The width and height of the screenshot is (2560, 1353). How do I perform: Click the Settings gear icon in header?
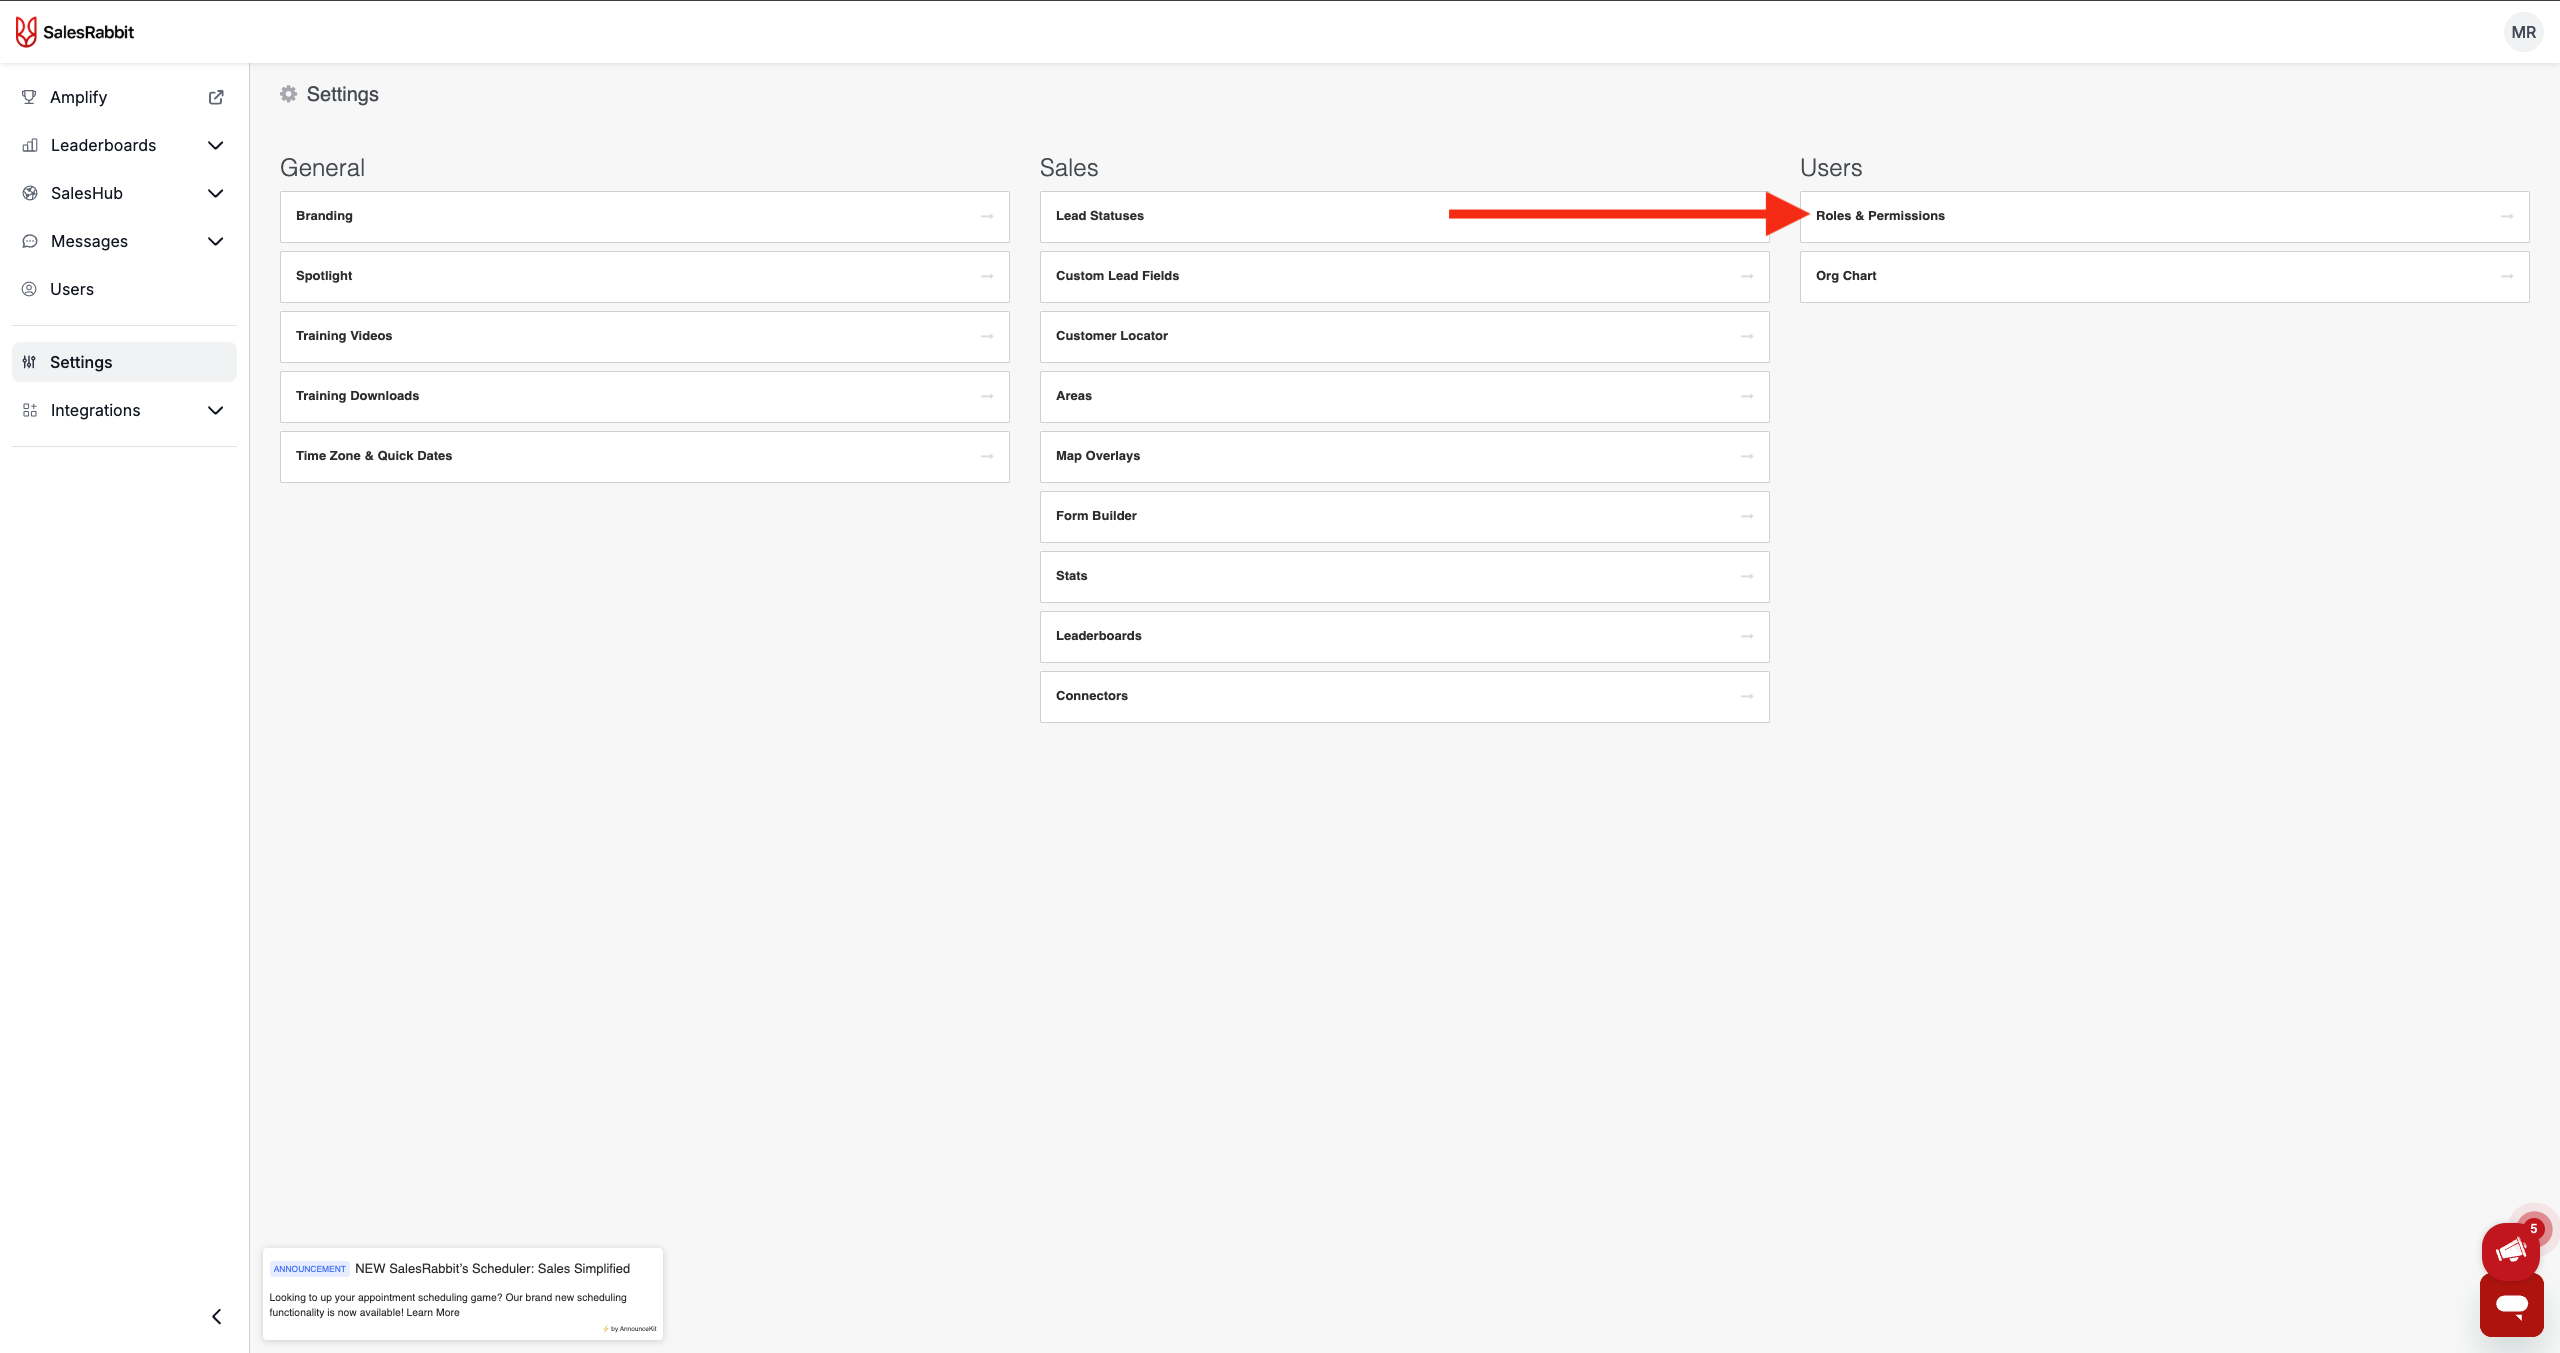[288, 94]
